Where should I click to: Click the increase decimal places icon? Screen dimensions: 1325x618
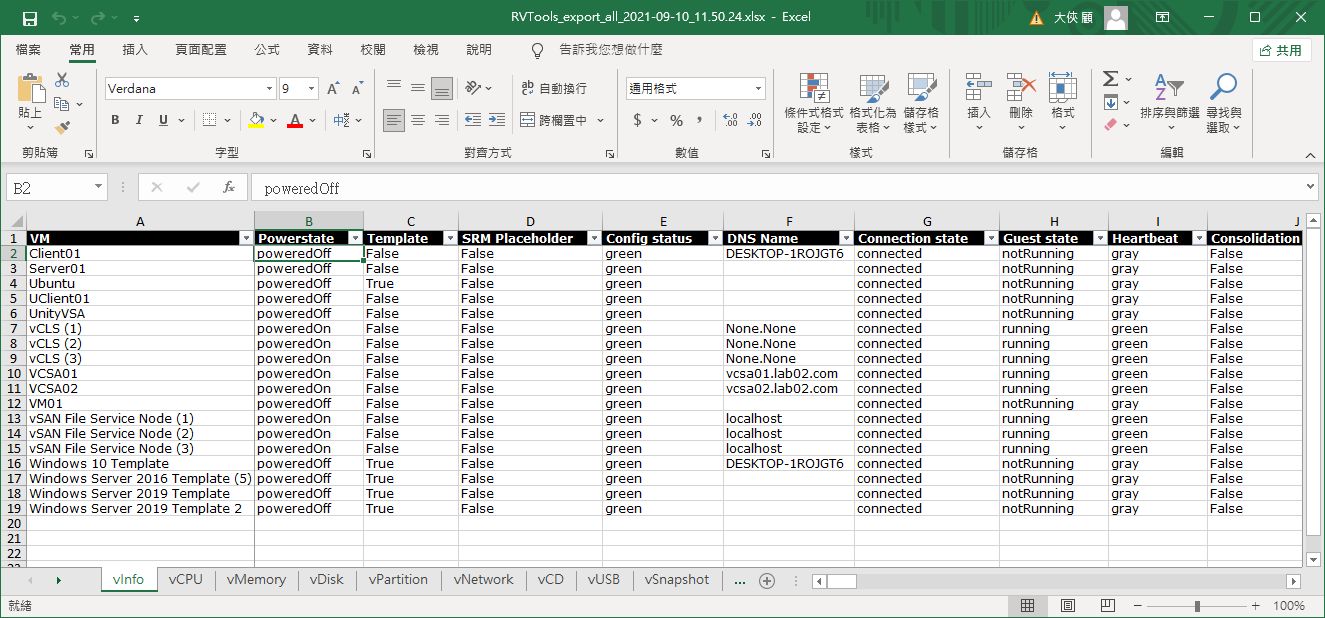point(730,120)
